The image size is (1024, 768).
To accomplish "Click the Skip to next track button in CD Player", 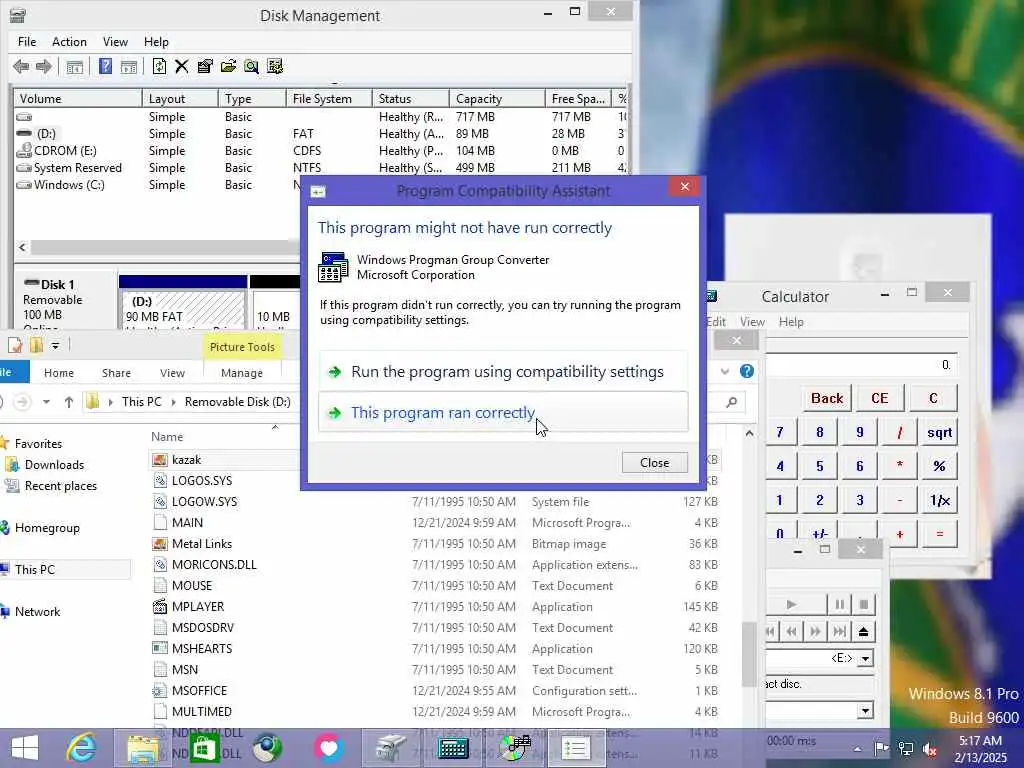I will (x=839, y=632).
